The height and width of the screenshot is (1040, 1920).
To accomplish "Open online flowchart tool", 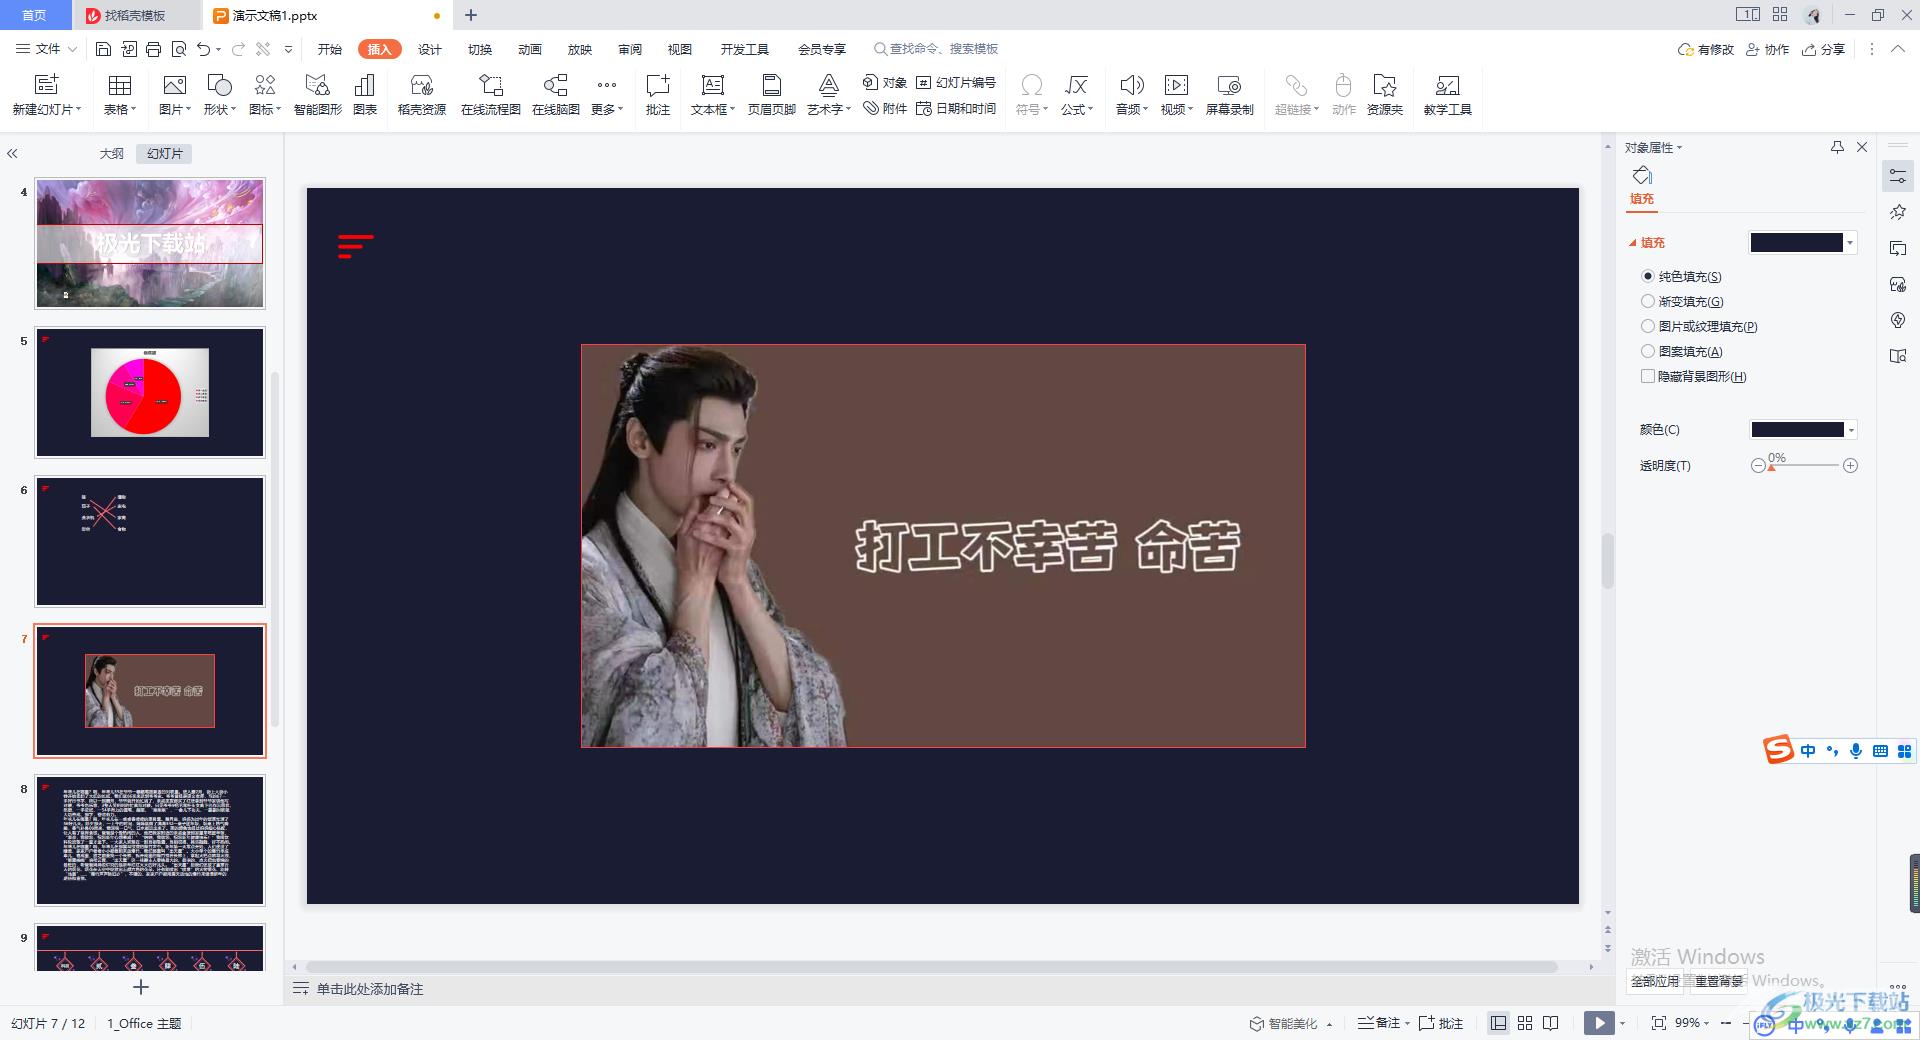I will [490, 95].
